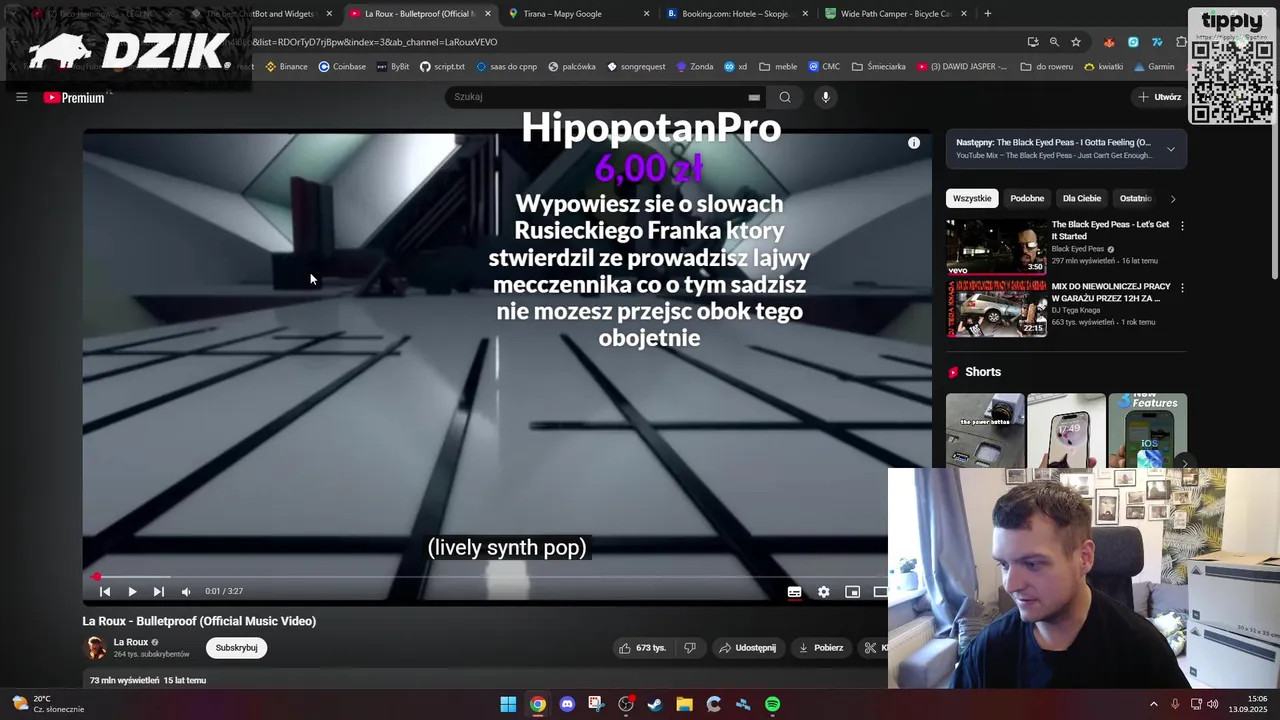Bookmark this page with star icon
Screen dimensions: 1280x720
(x=1076, y=42)
